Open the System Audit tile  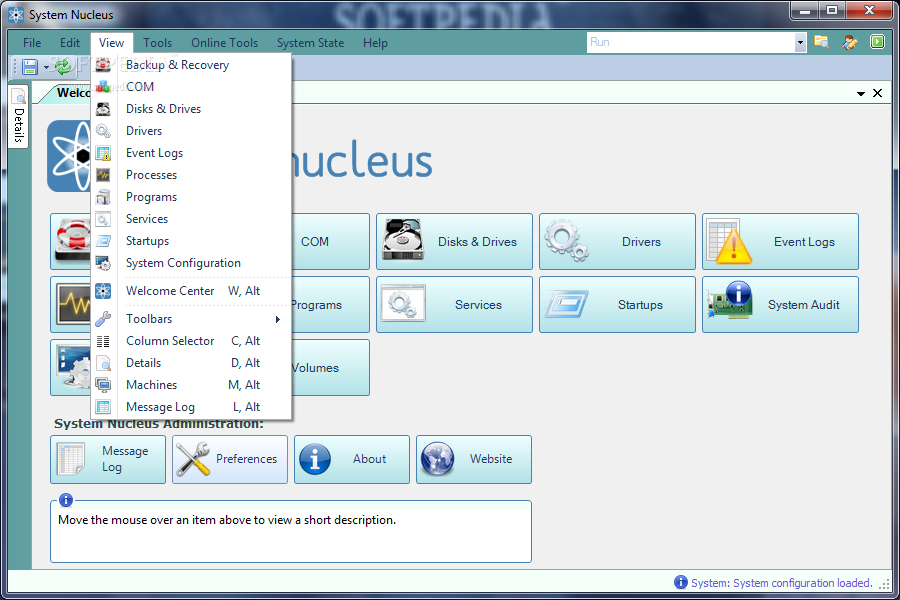781,305
